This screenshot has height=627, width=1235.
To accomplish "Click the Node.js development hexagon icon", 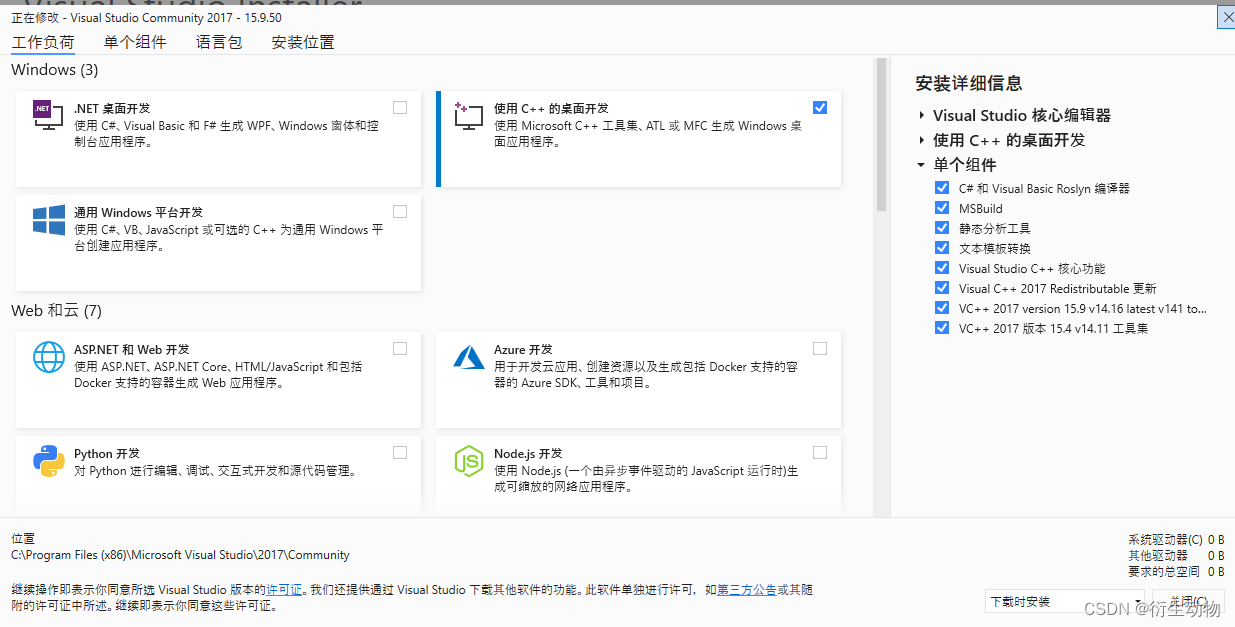I will tap(468, 461).
